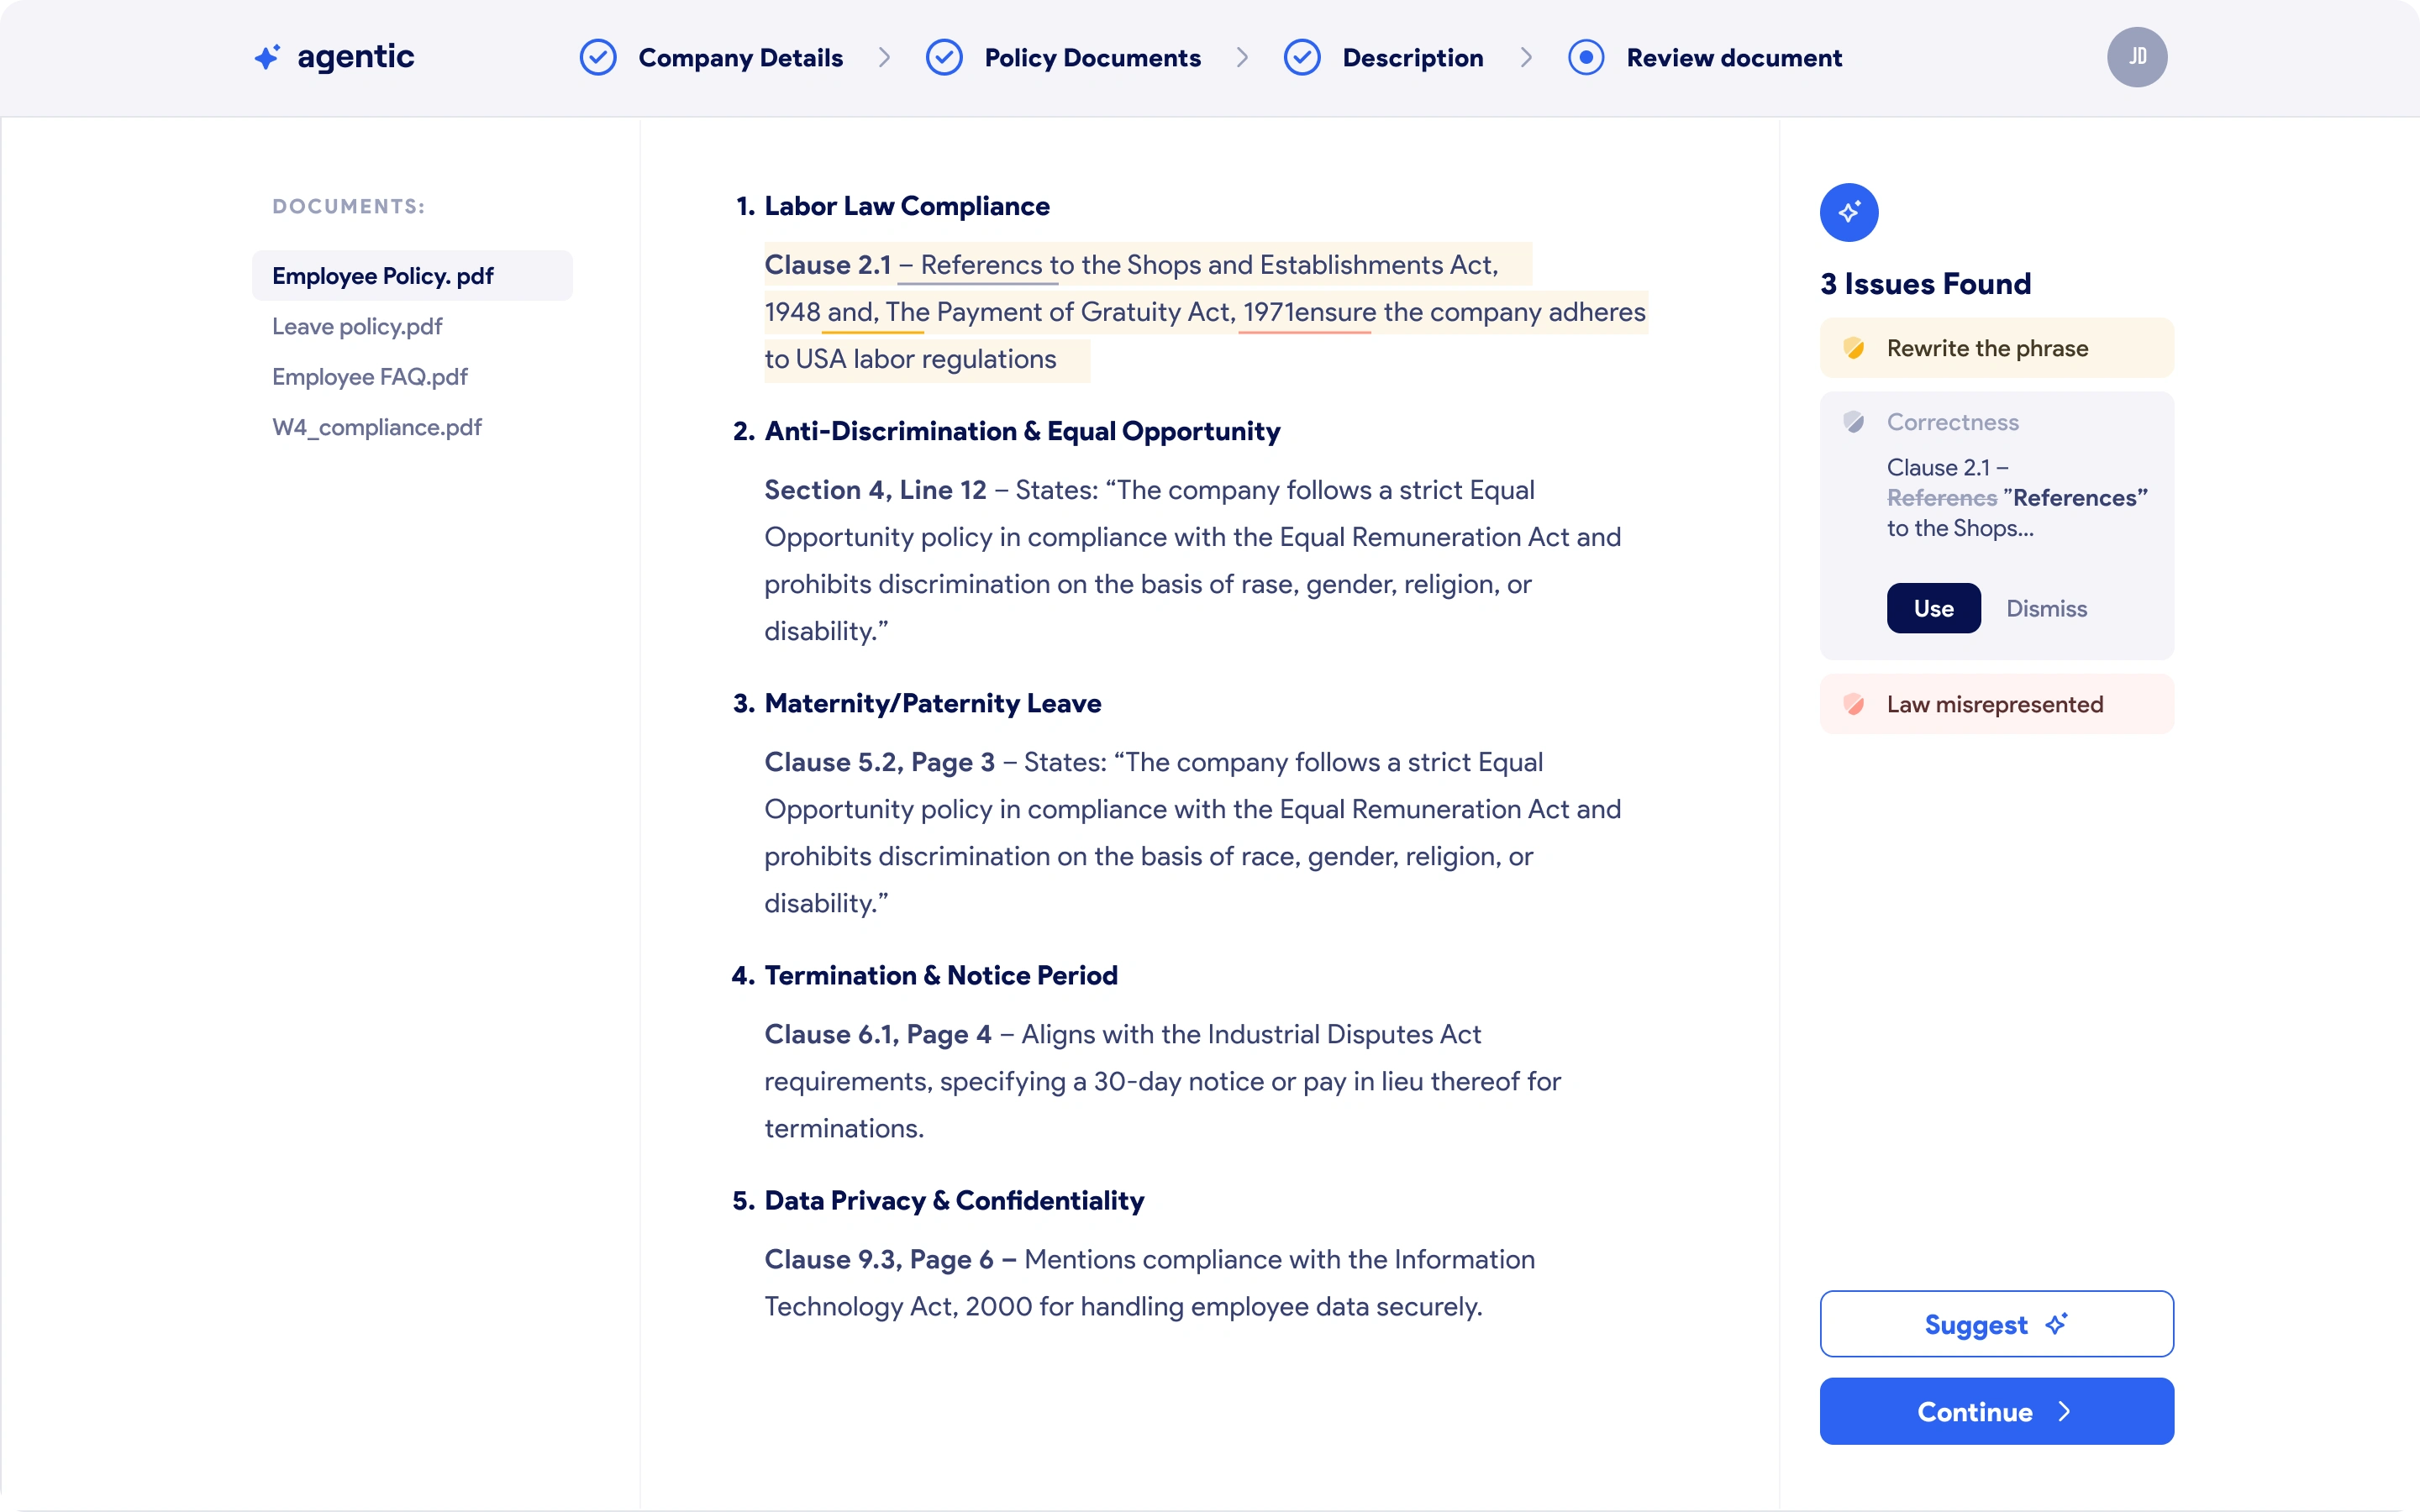Viewport: 2420px width, 1512px height.
Task: Click the Continue button
Action: 1996,1411
